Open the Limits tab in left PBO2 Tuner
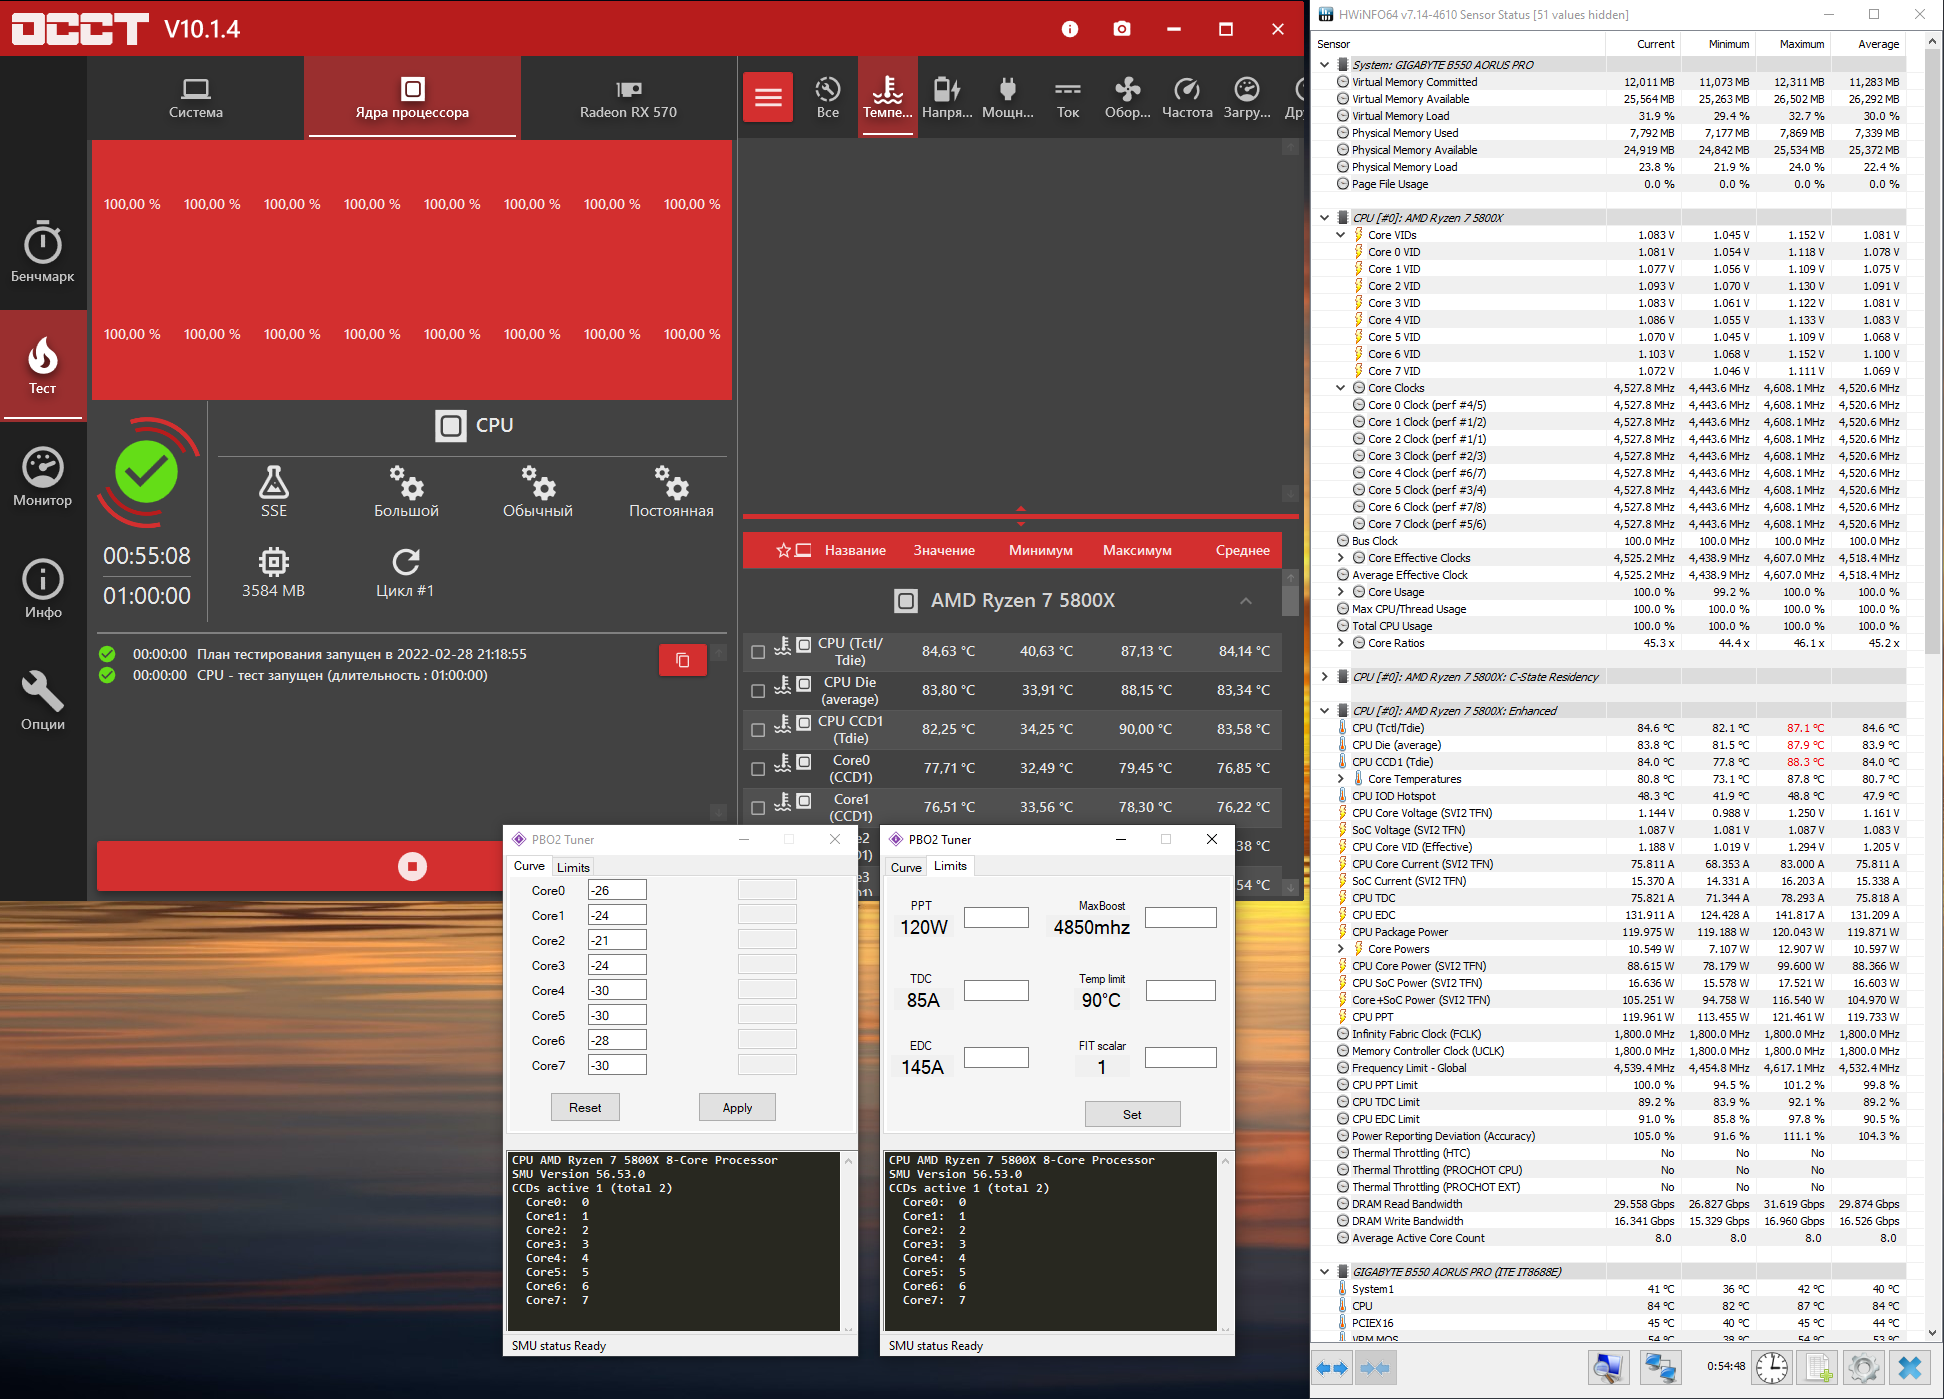1944x1399 pixels. tap(573, 867)
